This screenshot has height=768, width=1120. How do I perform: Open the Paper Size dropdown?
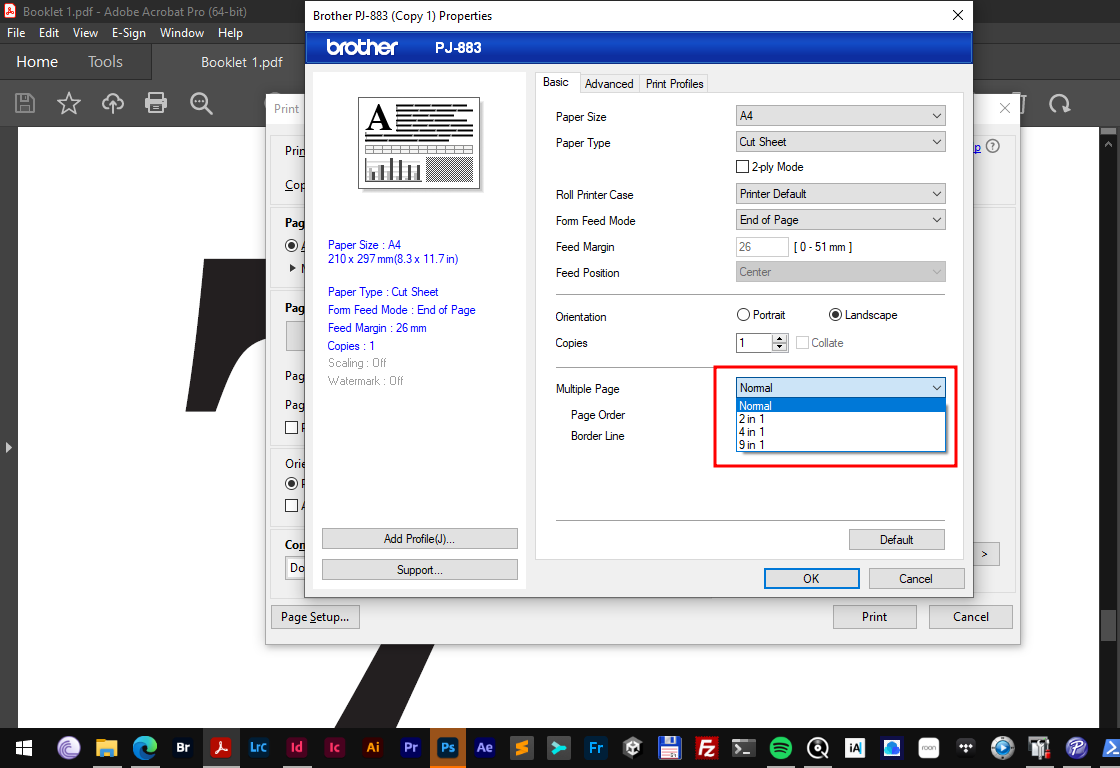click(840, 115)
